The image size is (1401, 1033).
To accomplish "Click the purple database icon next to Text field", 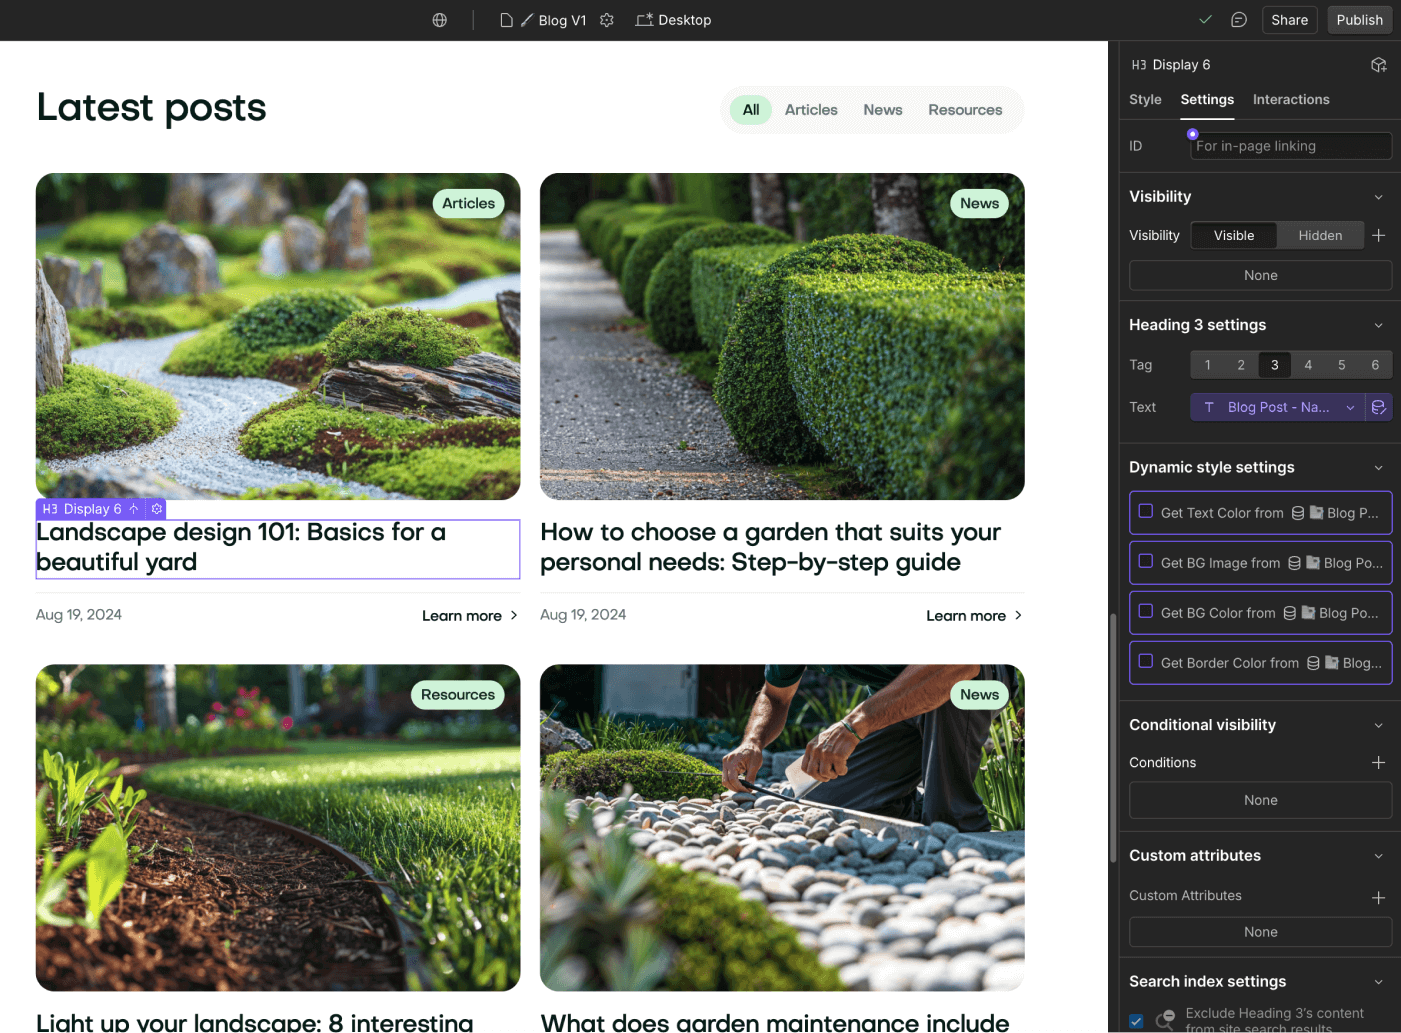I will tap(1379, 407).
